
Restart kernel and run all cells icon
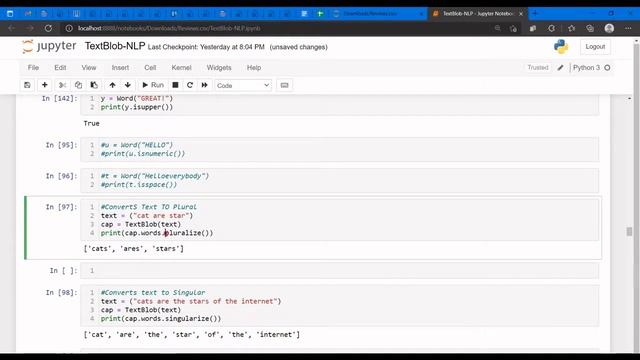click(204, 85)
